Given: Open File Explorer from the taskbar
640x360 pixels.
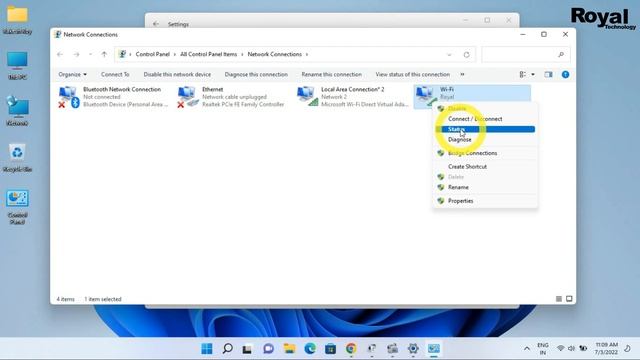Looking at the screenshot, I should [x=289, y=349].
